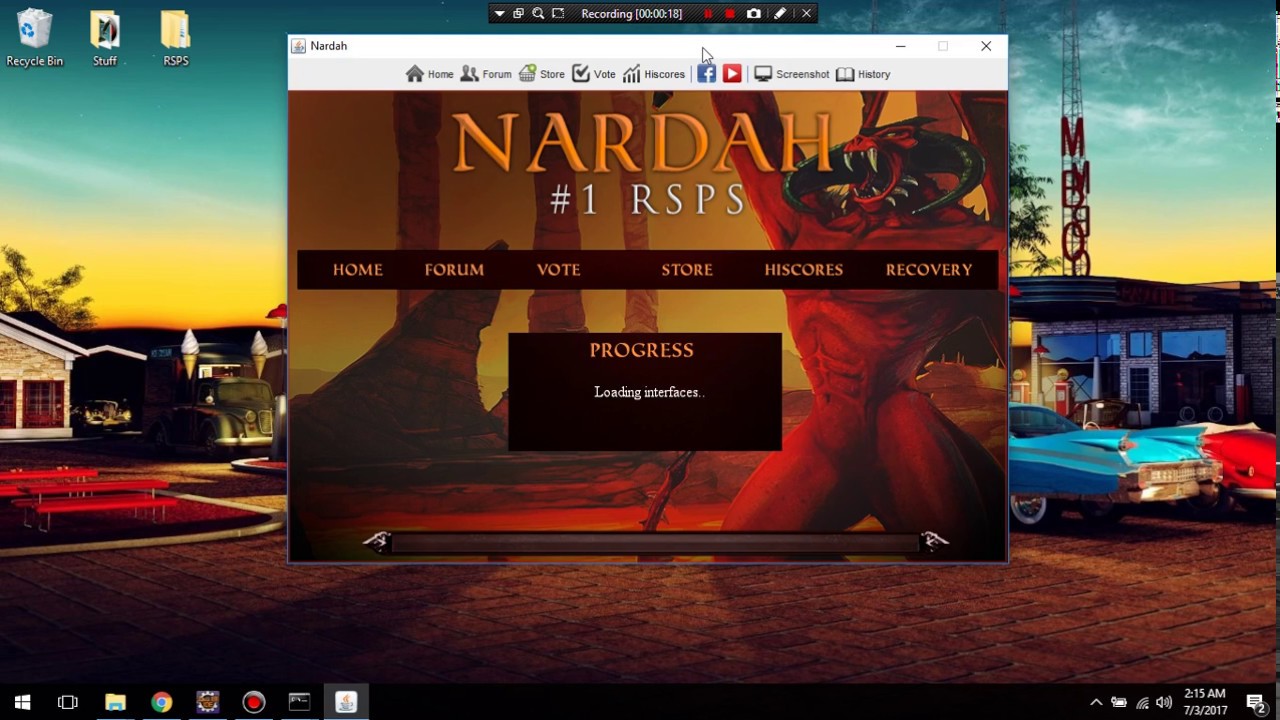Expand the recorder dropdown arrow

click(x=499, y=14)
